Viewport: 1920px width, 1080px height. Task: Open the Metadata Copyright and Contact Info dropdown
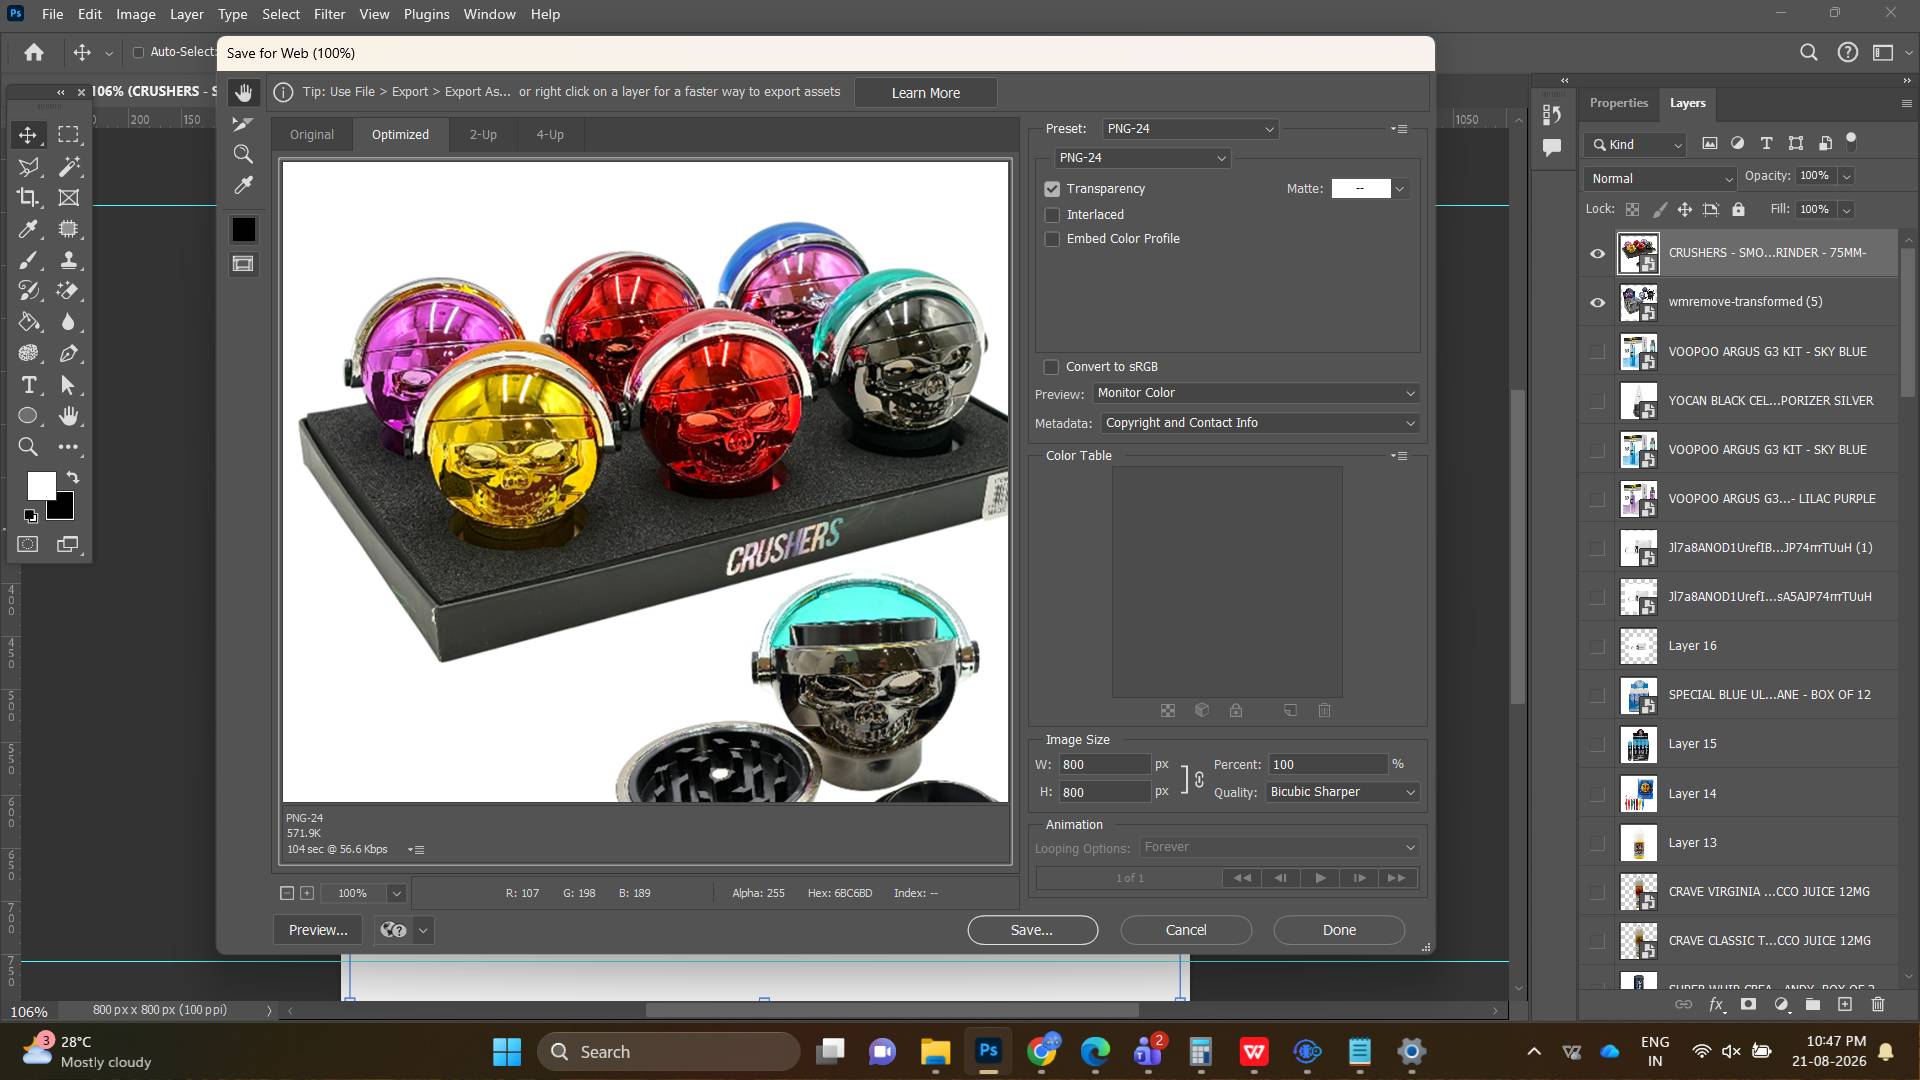(1260, 423)
